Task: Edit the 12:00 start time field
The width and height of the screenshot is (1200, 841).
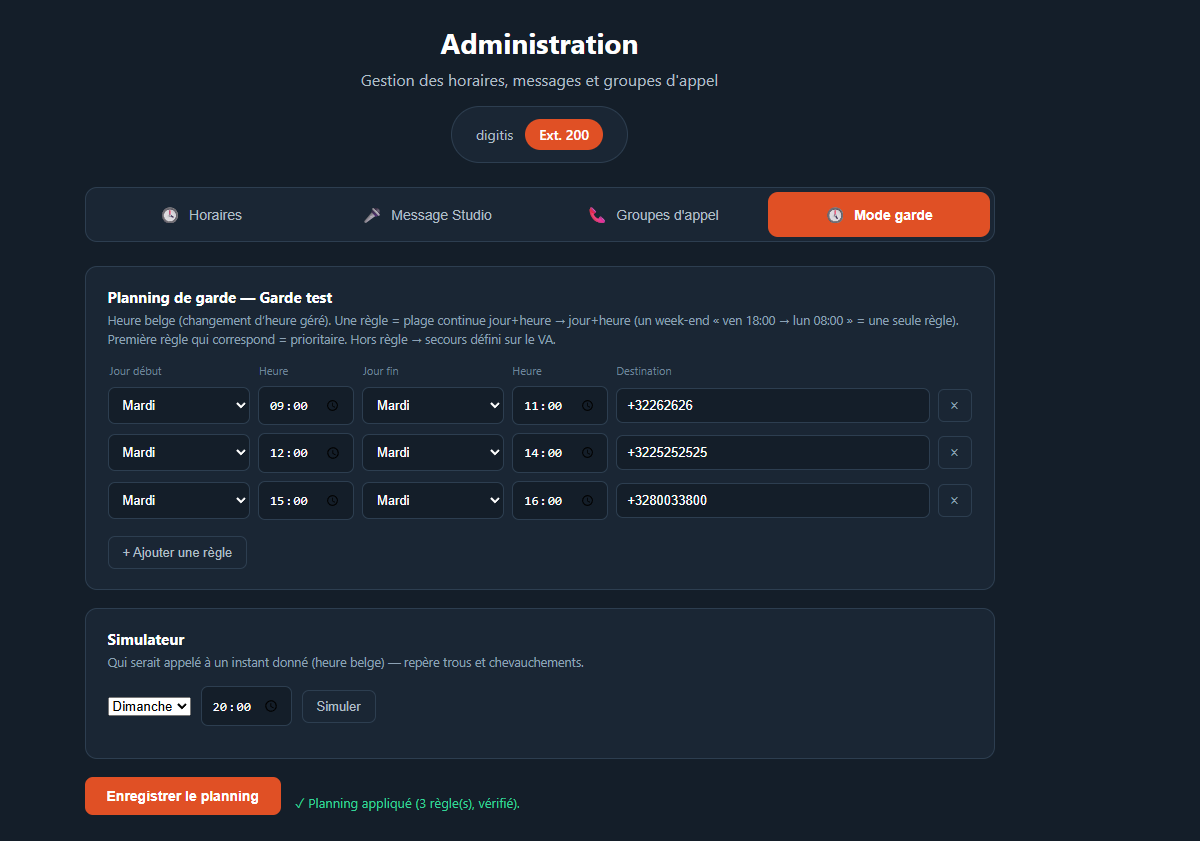Action: click(306, 453)
